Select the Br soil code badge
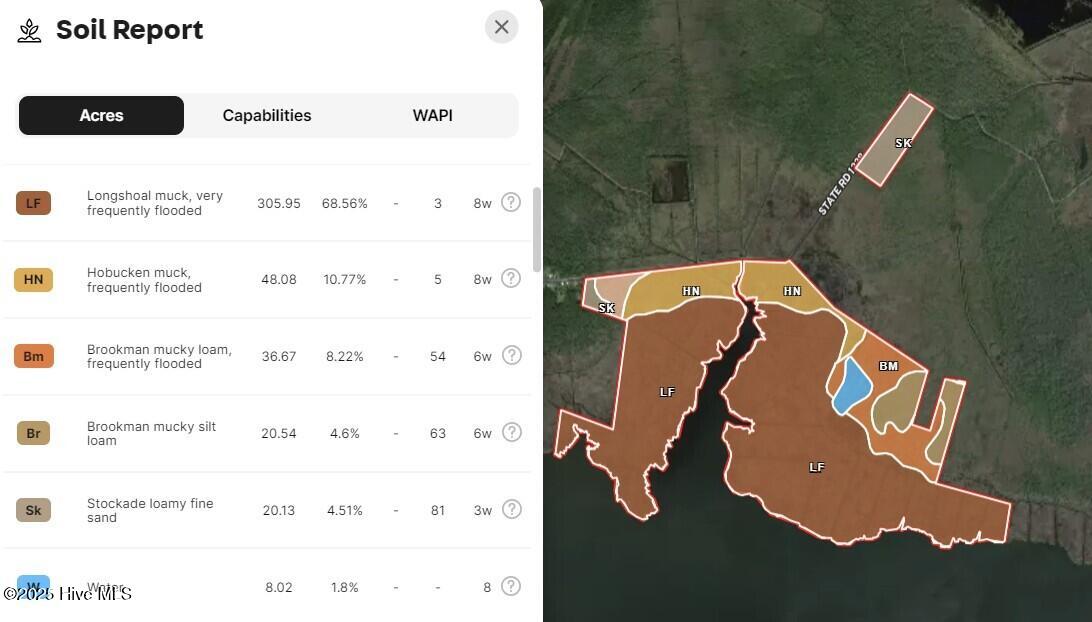The image size is (1092, 622). point(33,433)
